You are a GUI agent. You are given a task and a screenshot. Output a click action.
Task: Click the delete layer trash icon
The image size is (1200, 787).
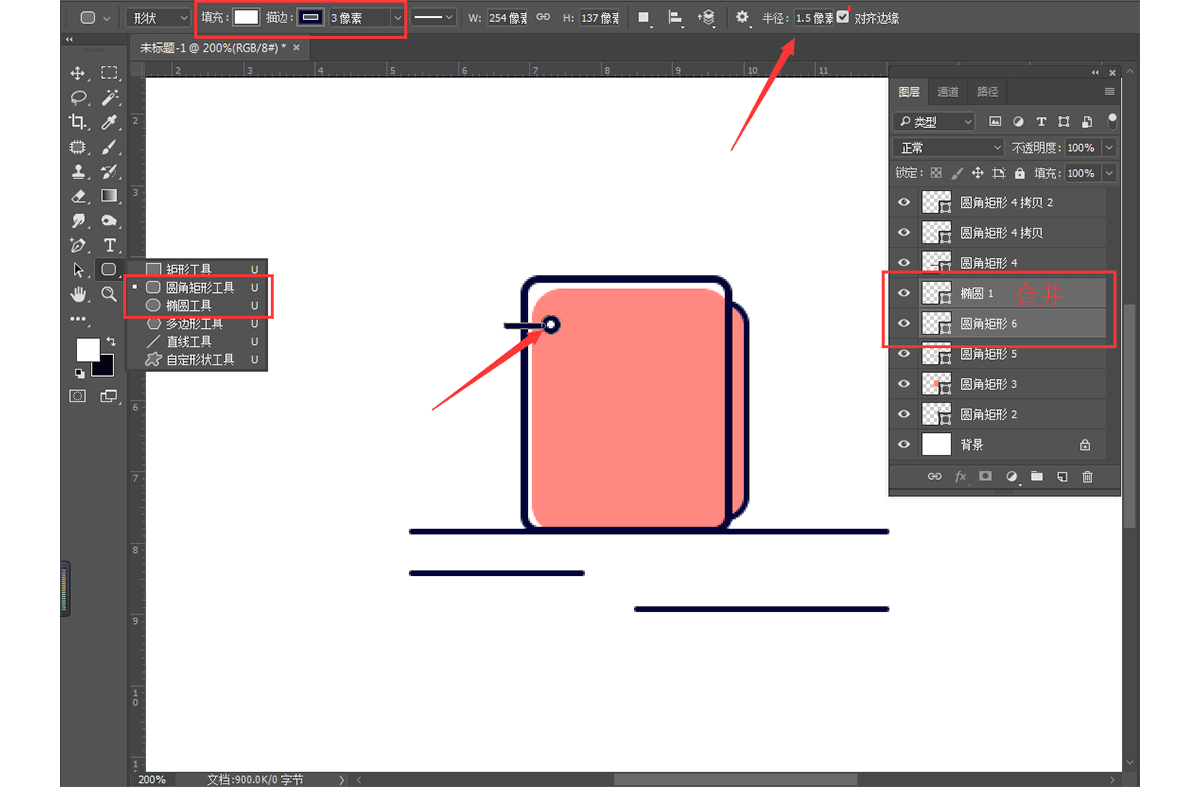click(1087, 477)
